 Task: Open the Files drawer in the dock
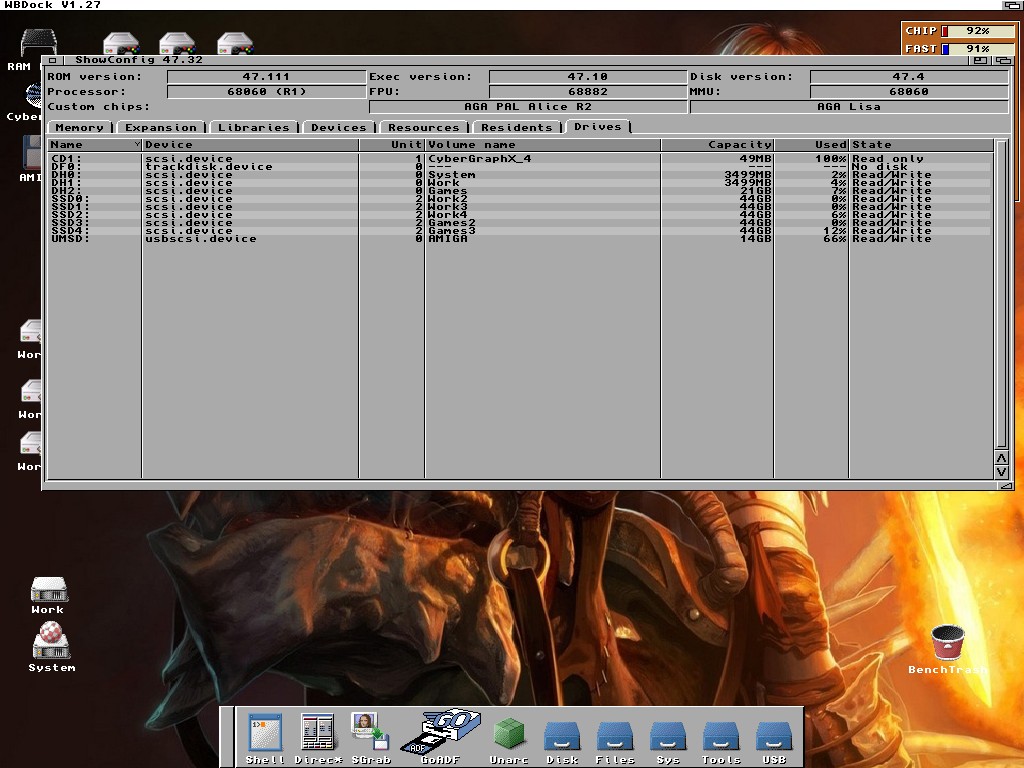click(x=615, y=741)
